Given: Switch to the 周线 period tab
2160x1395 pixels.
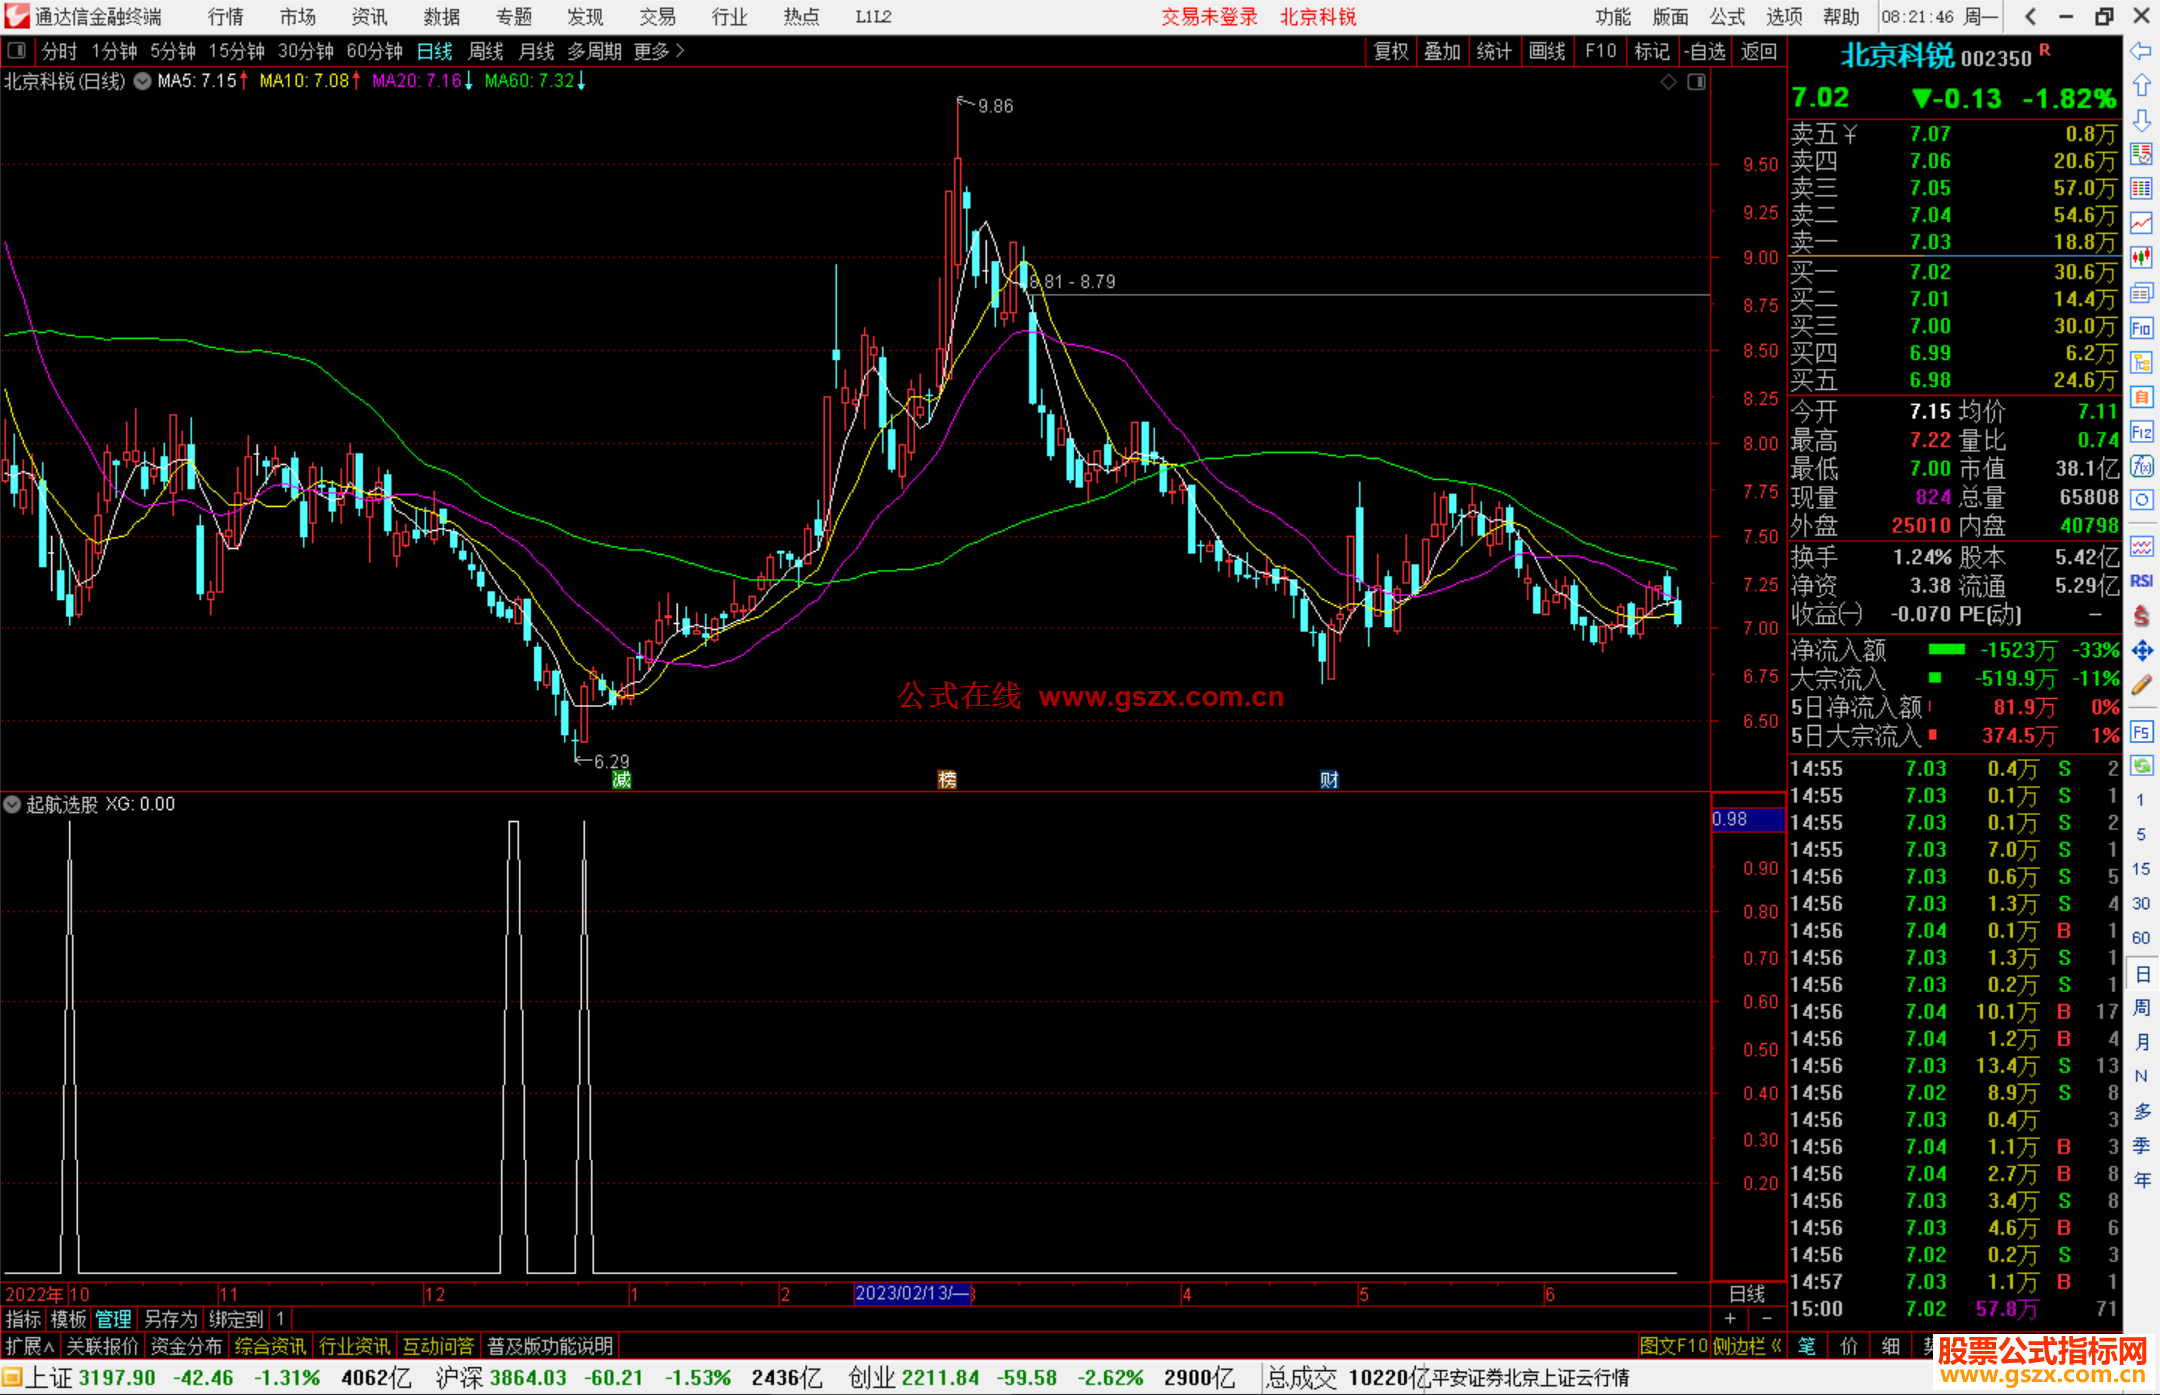Looking at the screenshot, I should click(x=486, y=51).
